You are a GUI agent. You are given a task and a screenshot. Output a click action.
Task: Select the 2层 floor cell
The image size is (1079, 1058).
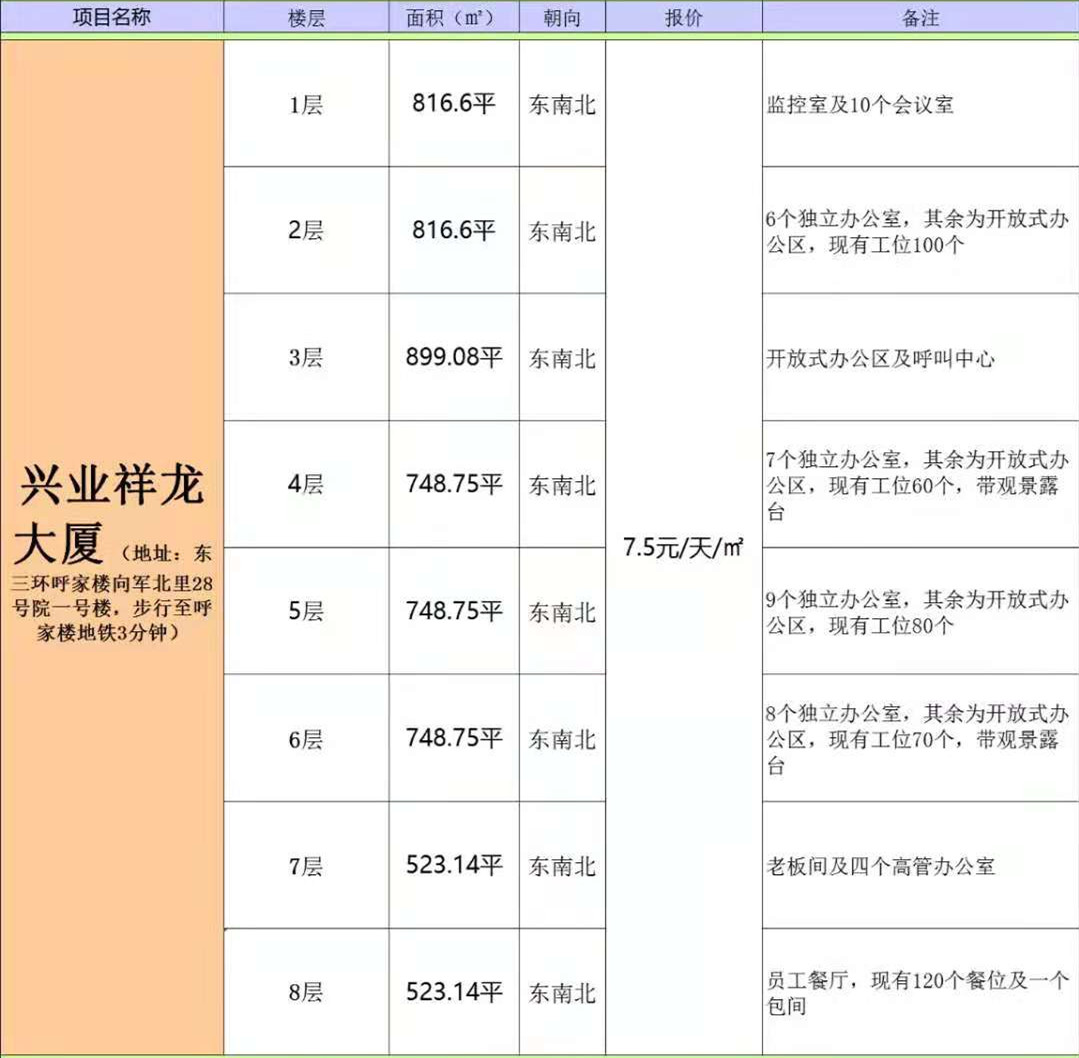[x=306, y=231]
